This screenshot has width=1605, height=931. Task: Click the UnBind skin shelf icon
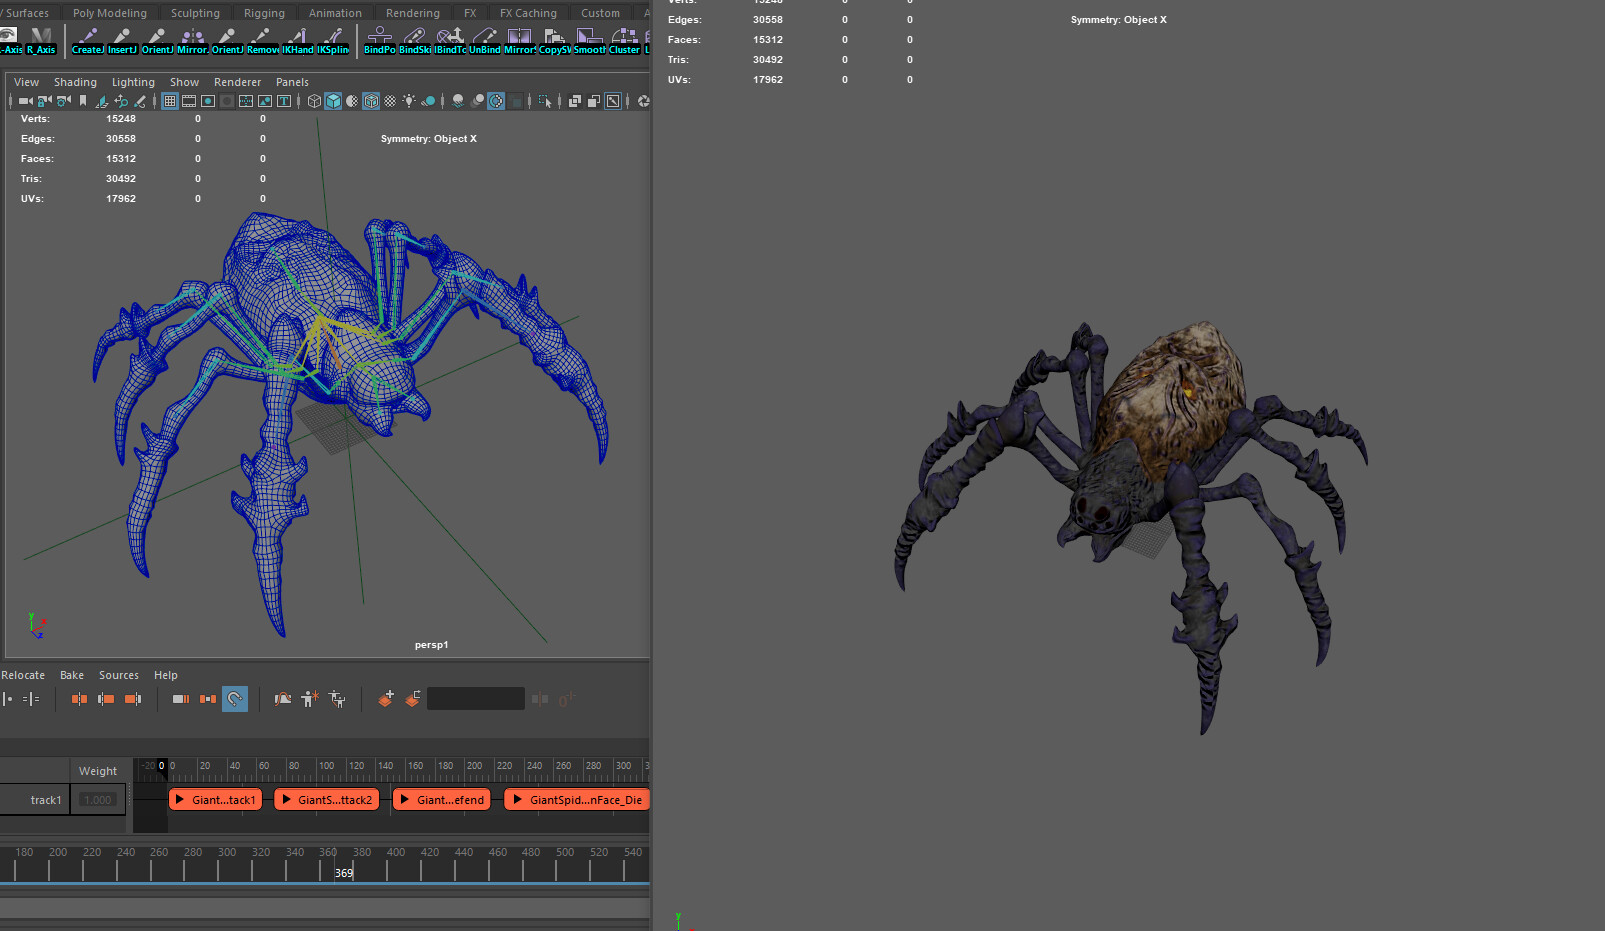click(485, 40)
